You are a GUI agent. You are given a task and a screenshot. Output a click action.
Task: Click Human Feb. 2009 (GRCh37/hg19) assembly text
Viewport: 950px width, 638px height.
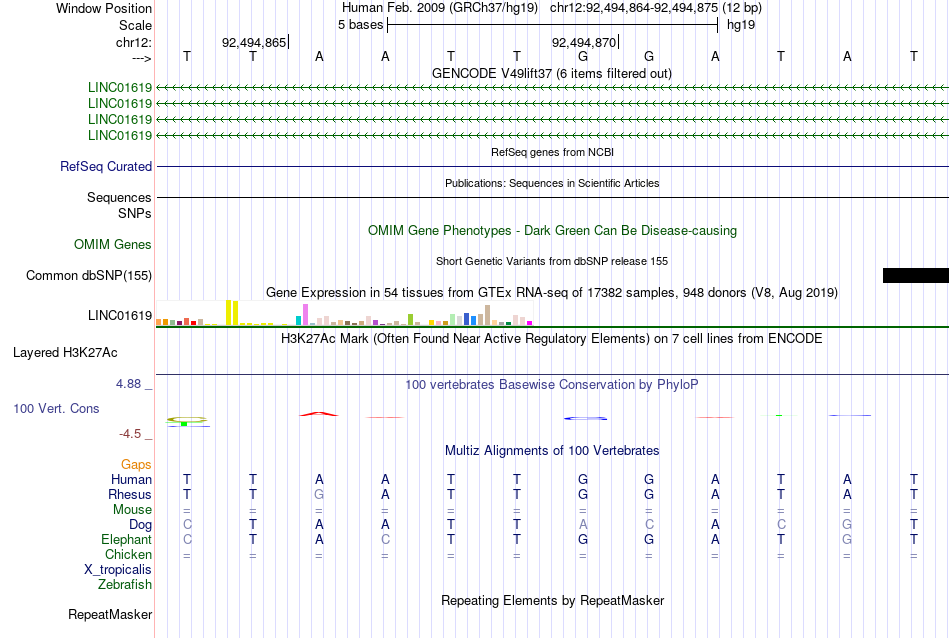tap(440, 8)
